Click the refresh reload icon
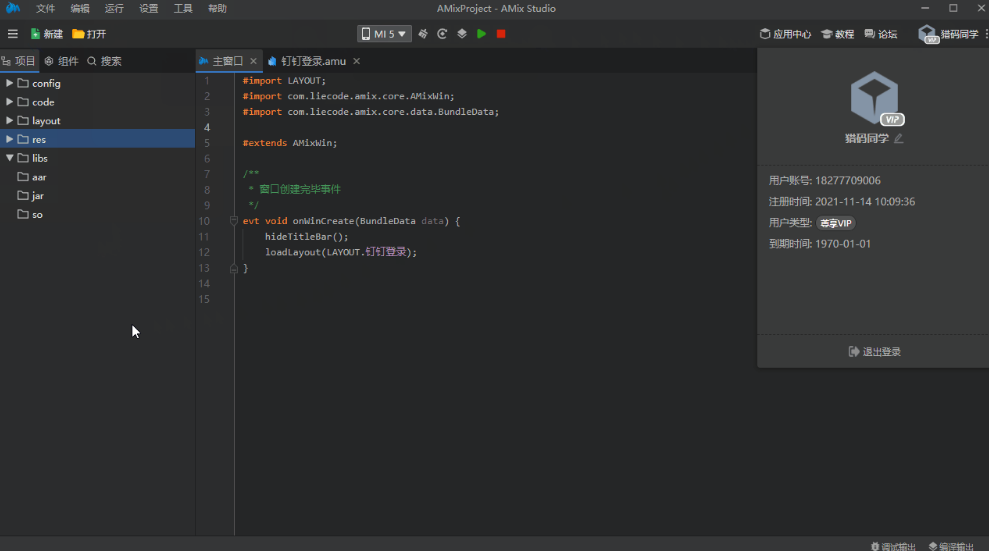This screenshot has width=989, height=551. pos(442,34)
